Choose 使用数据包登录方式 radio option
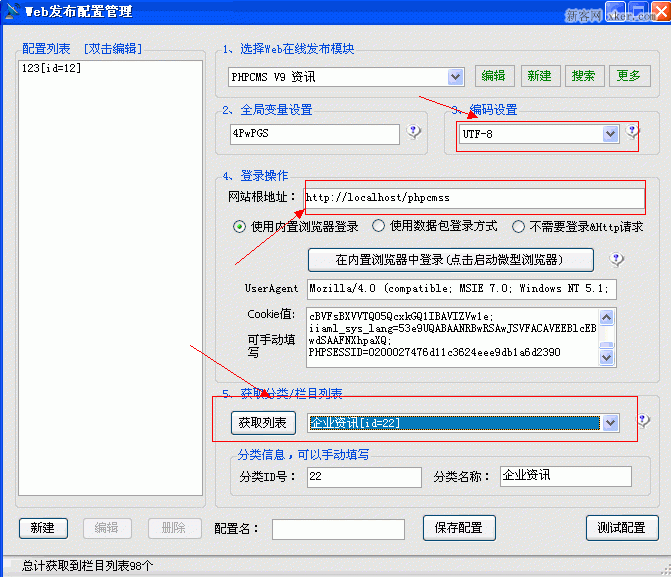The height and width of the screenshot is (577, 671). point(379,227)
